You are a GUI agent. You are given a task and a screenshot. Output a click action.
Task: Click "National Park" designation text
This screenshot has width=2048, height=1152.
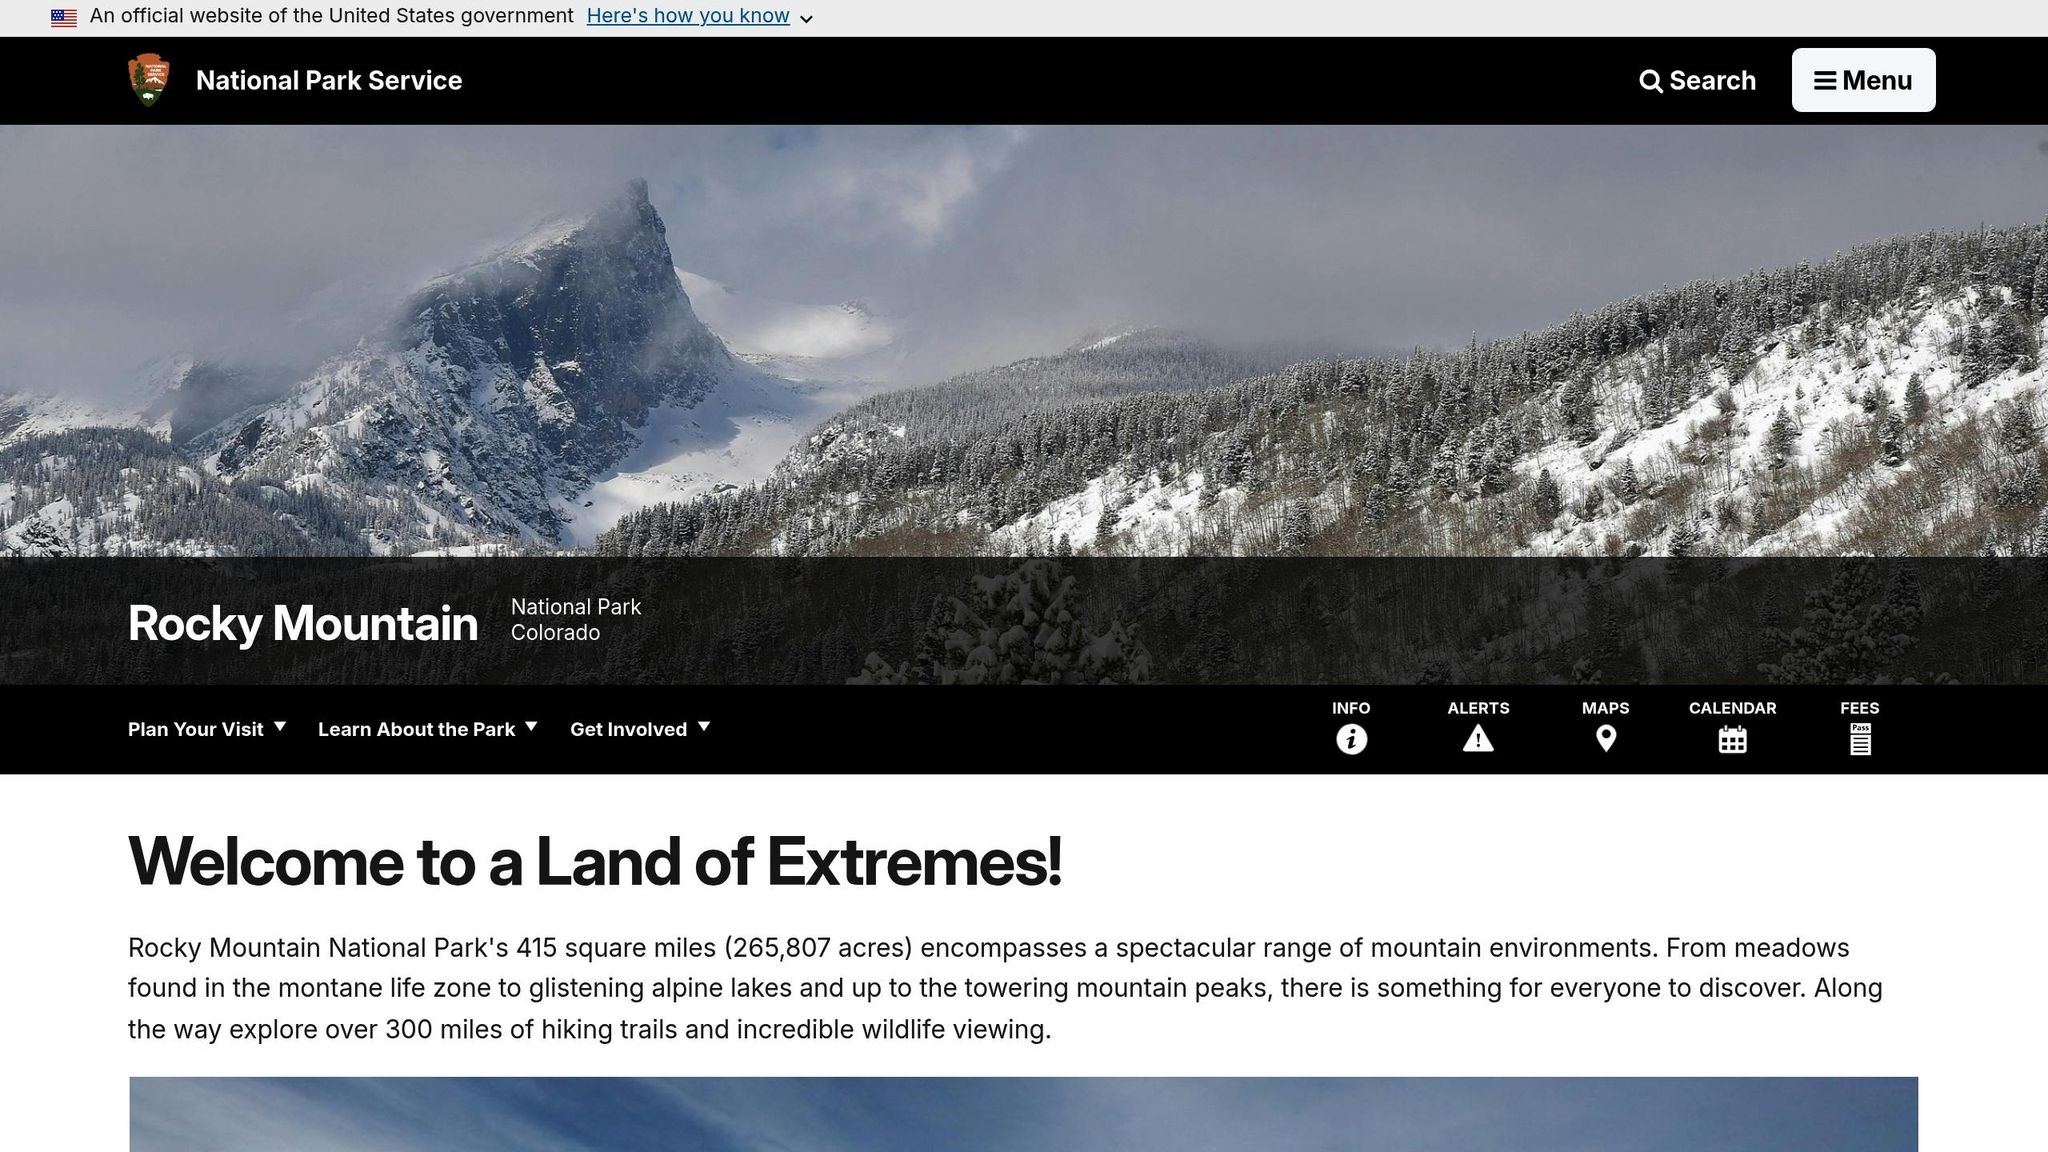576,607
